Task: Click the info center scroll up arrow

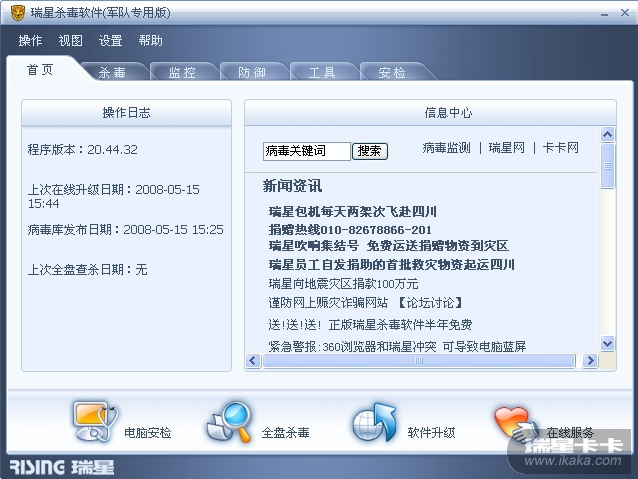Action: pyautogui.click(x=607, y=134)
